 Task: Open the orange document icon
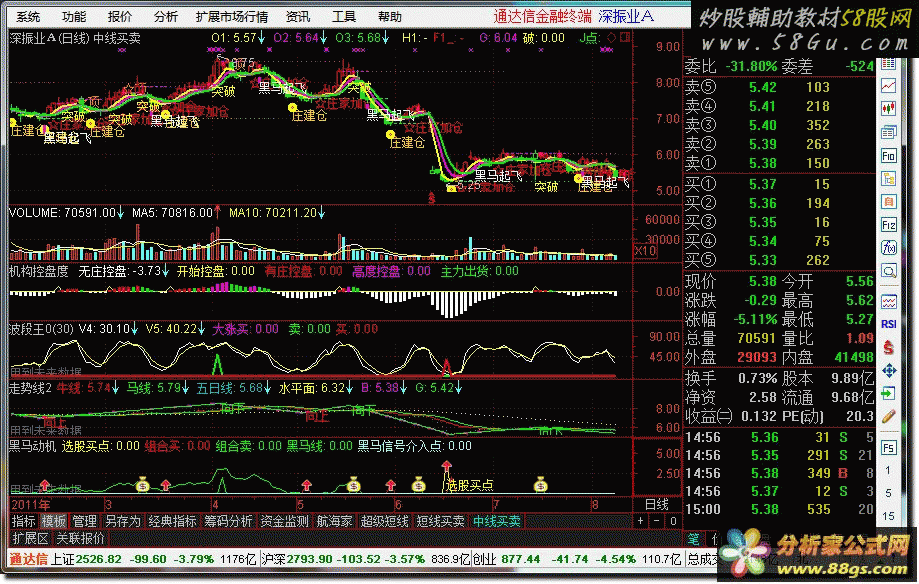(x=889, y=202)
